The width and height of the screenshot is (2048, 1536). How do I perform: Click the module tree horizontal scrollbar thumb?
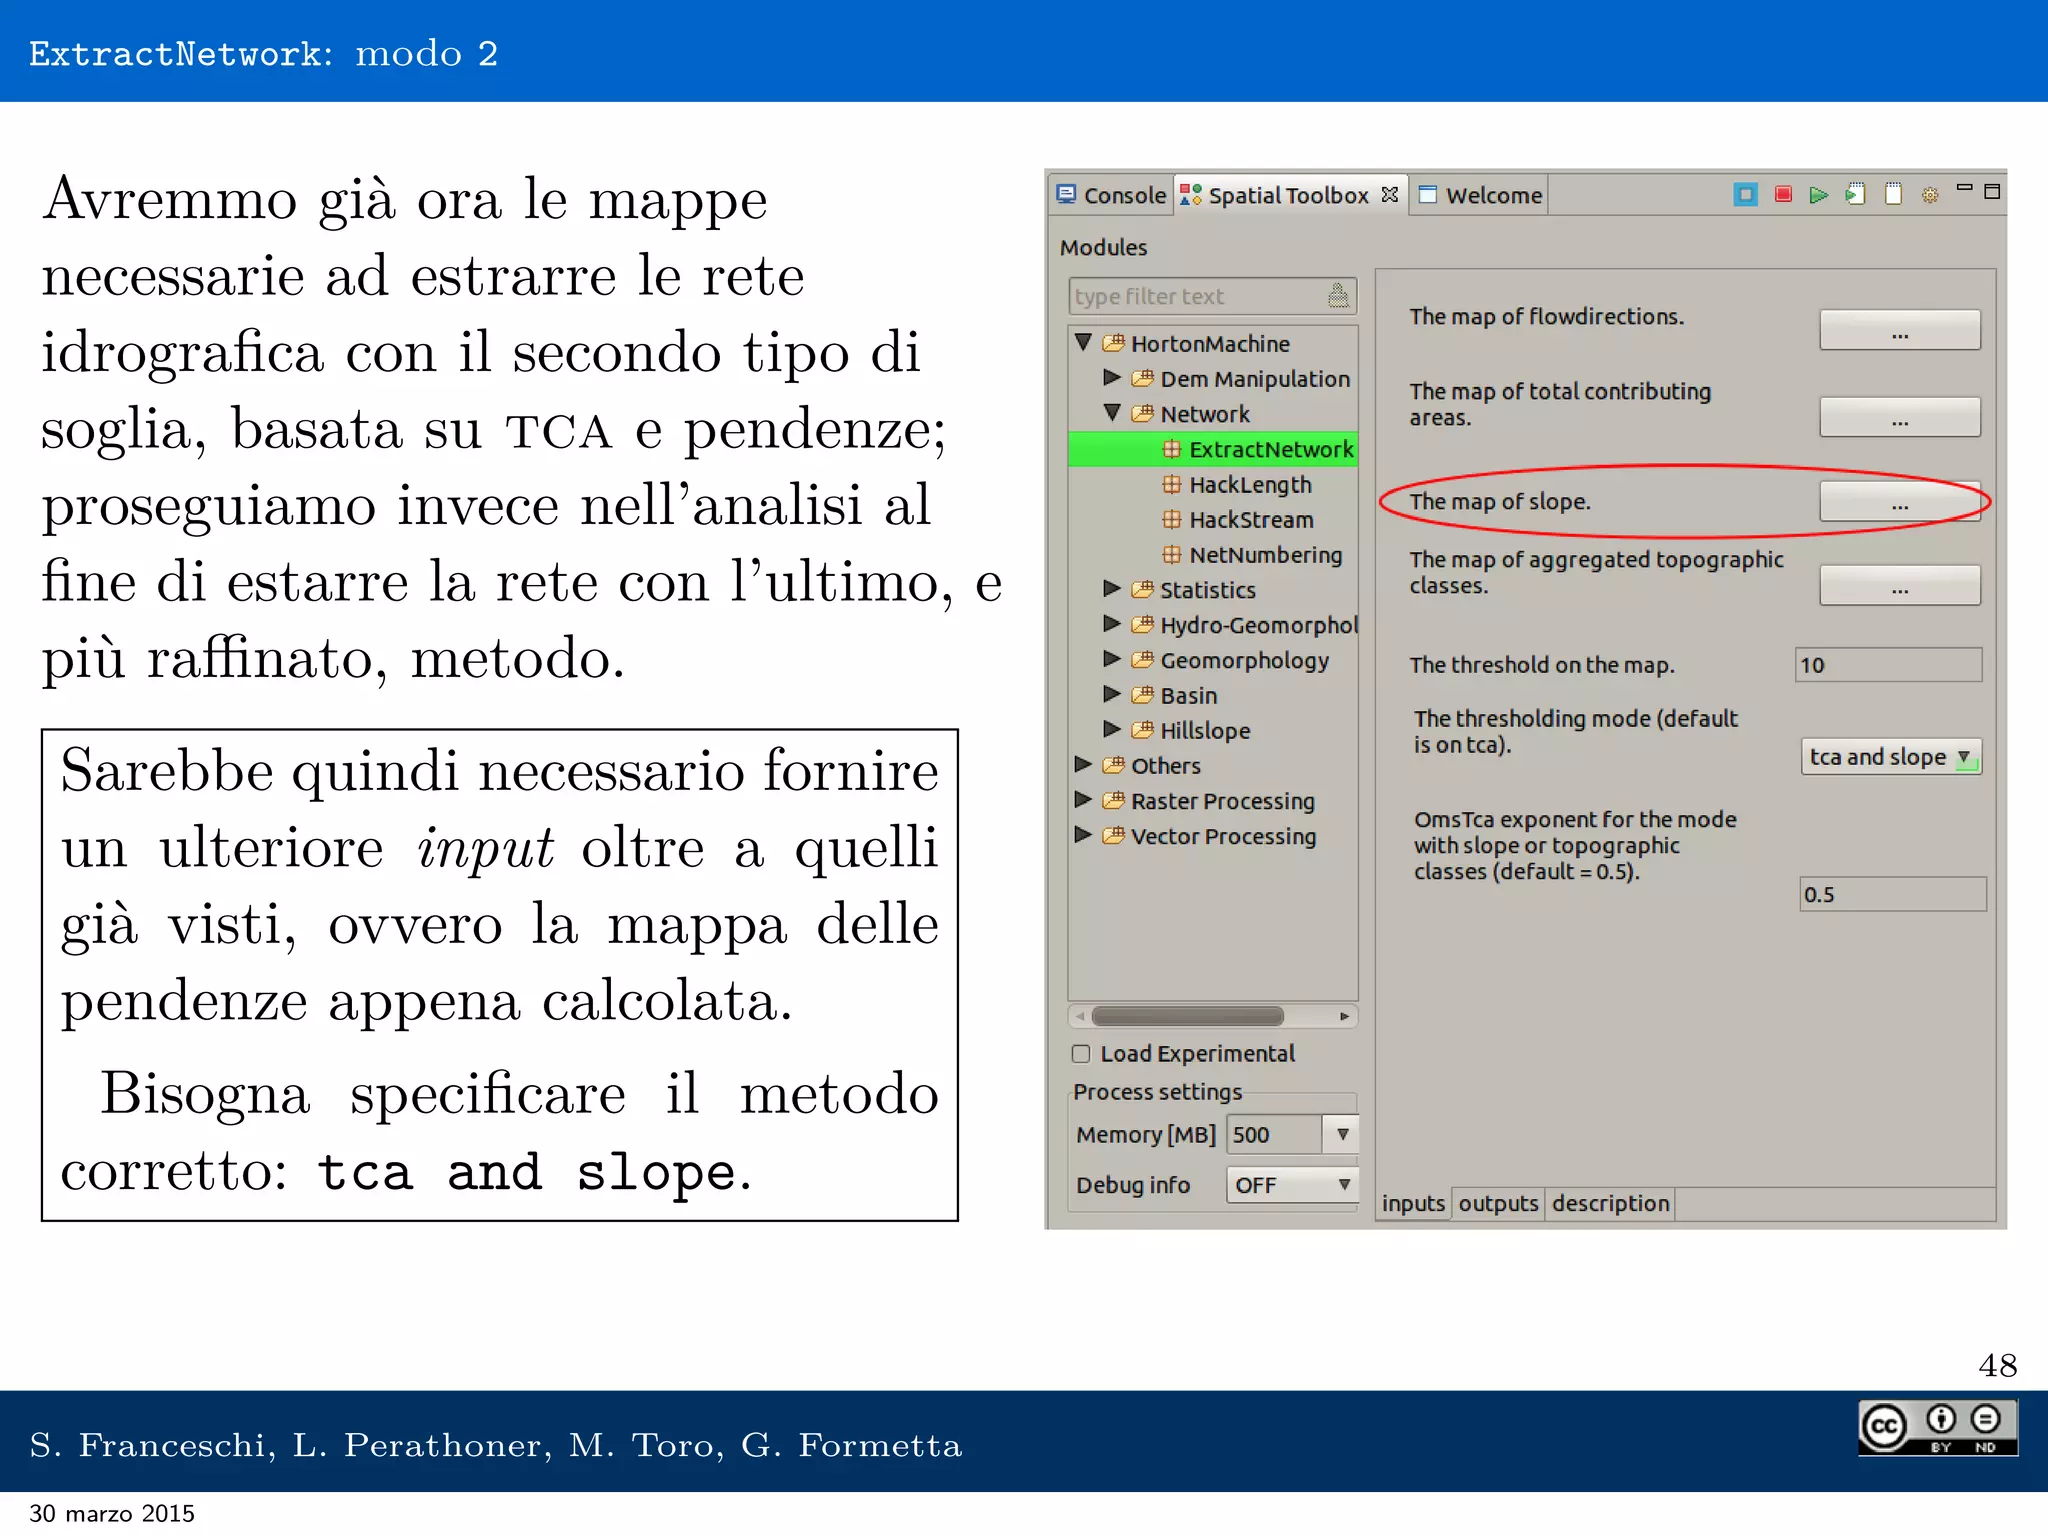coord(1188,1016)
